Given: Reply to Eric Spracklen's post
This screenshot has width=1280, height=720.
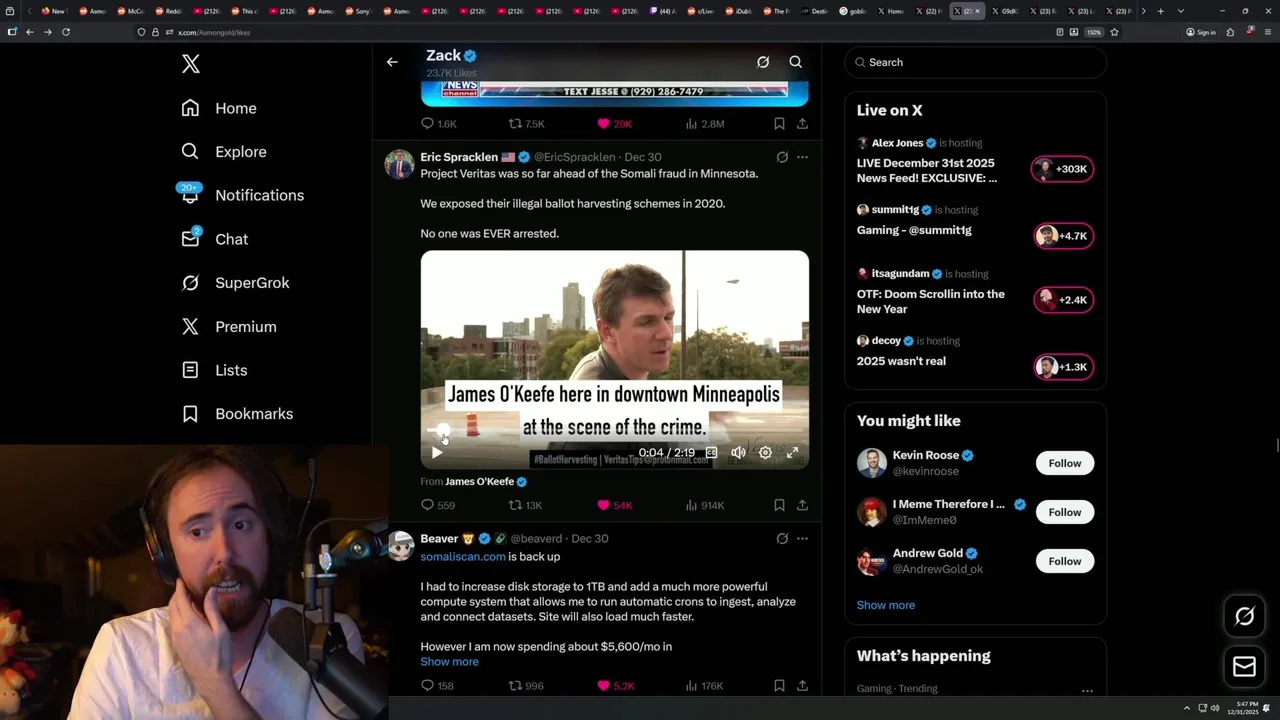Looking at the screenshot, I should click(x=438, y=505).
